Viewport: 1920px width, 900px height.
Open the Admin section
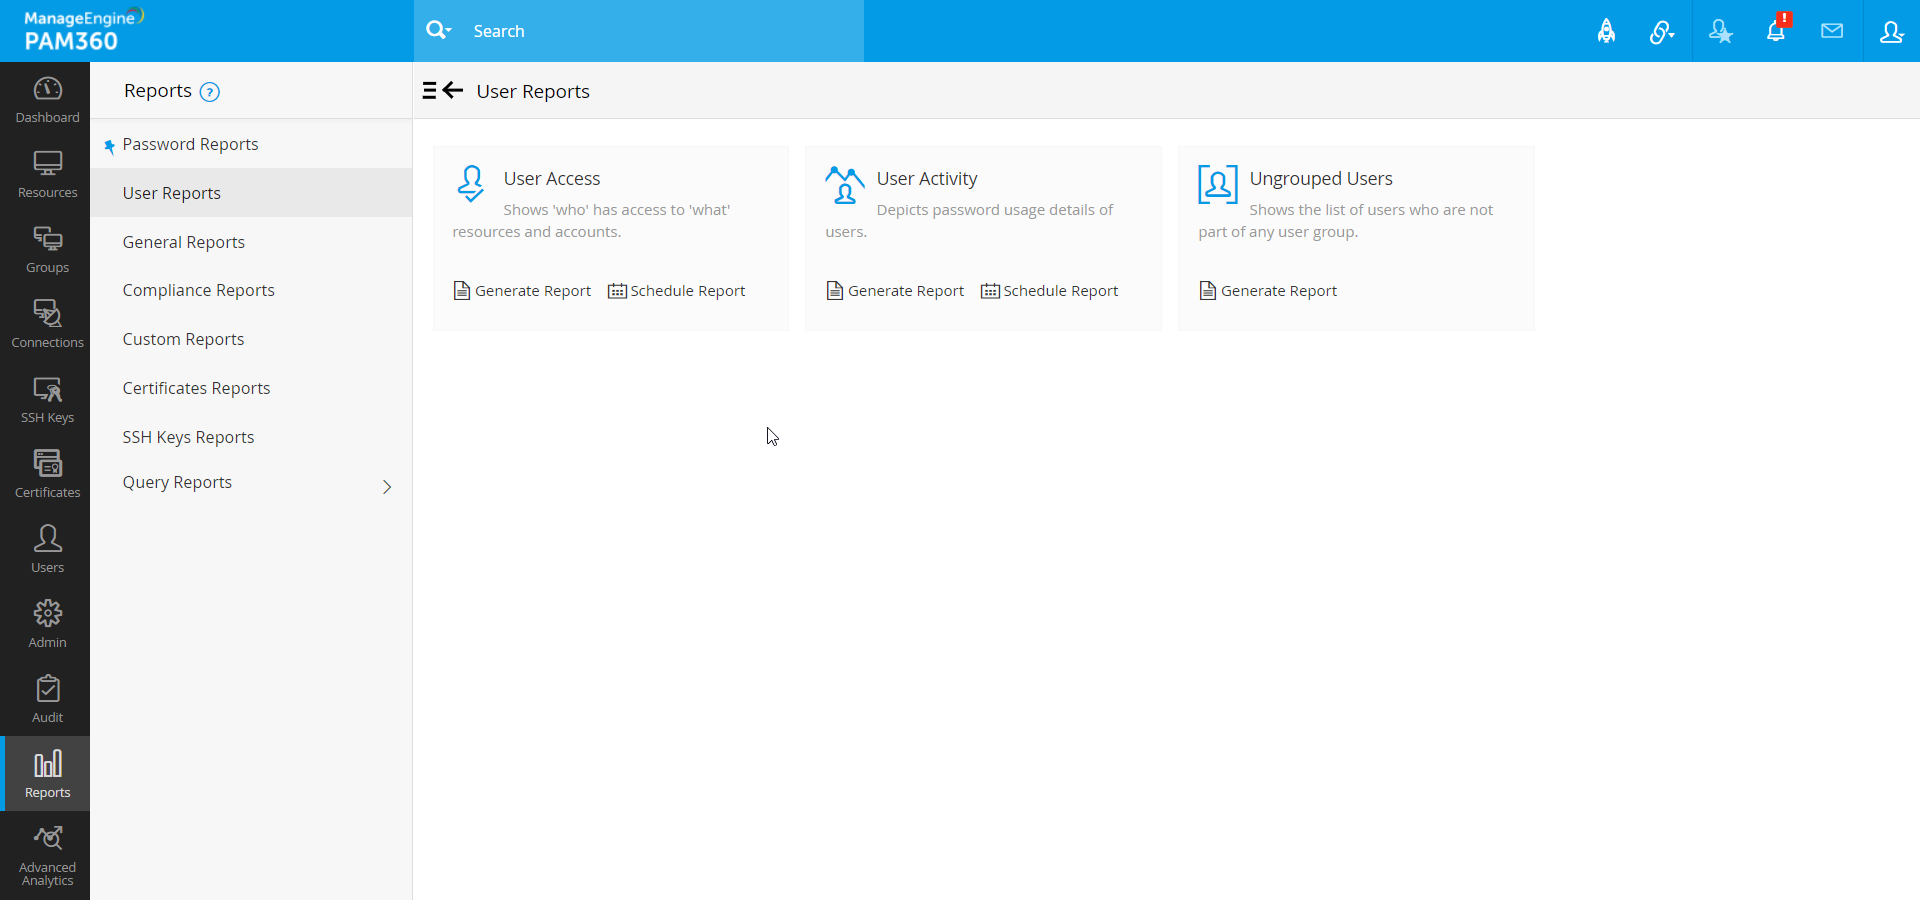46,622
